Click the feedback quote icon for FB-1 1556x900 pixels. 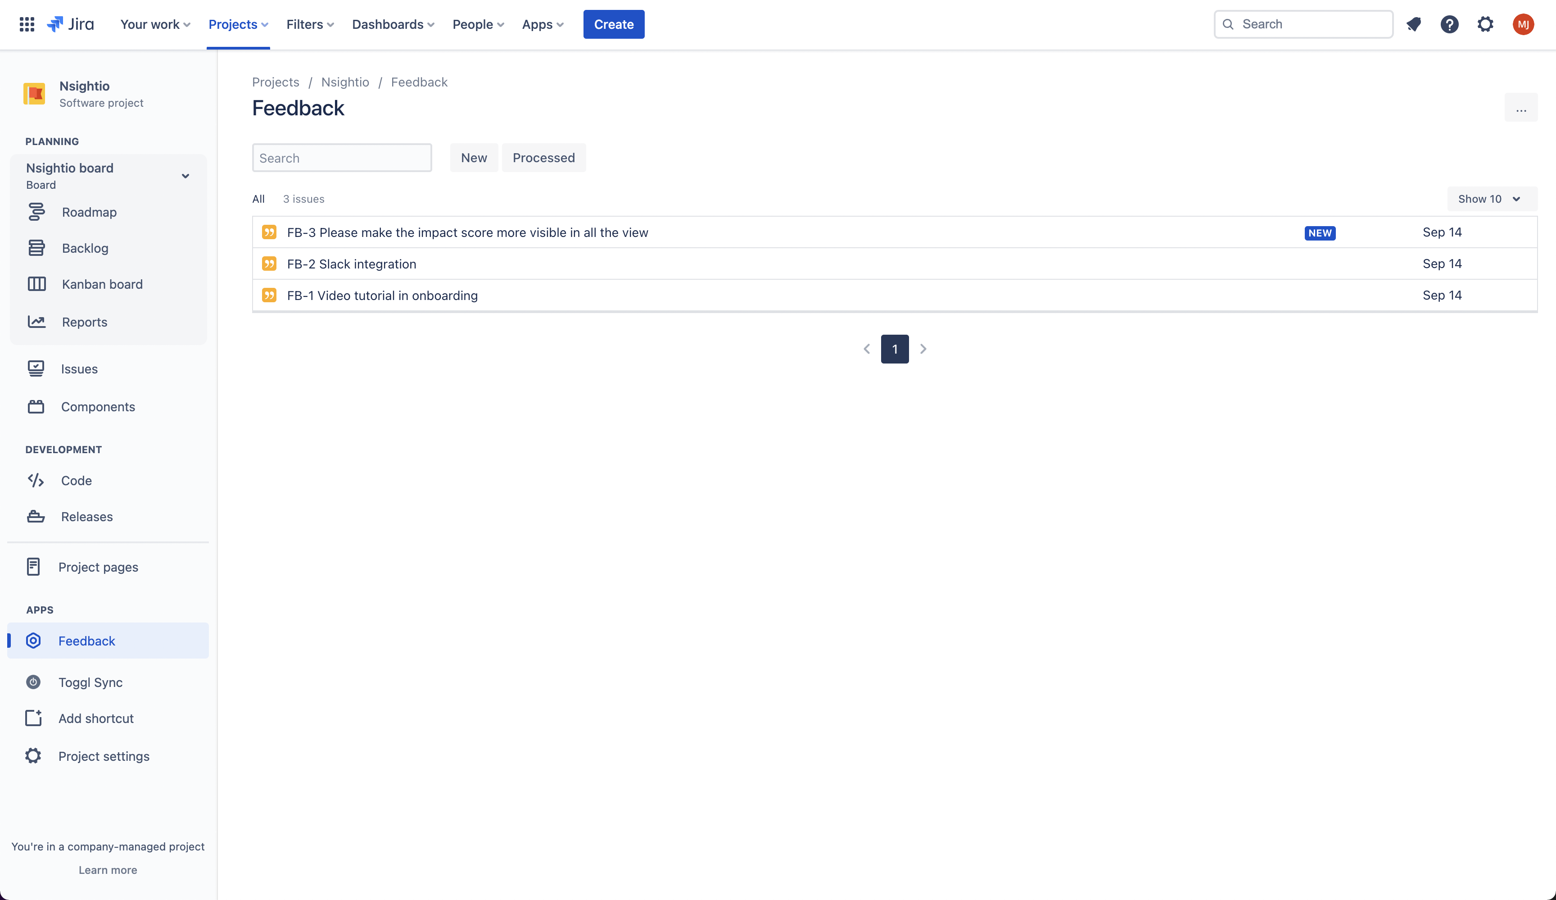pos(269,295)
